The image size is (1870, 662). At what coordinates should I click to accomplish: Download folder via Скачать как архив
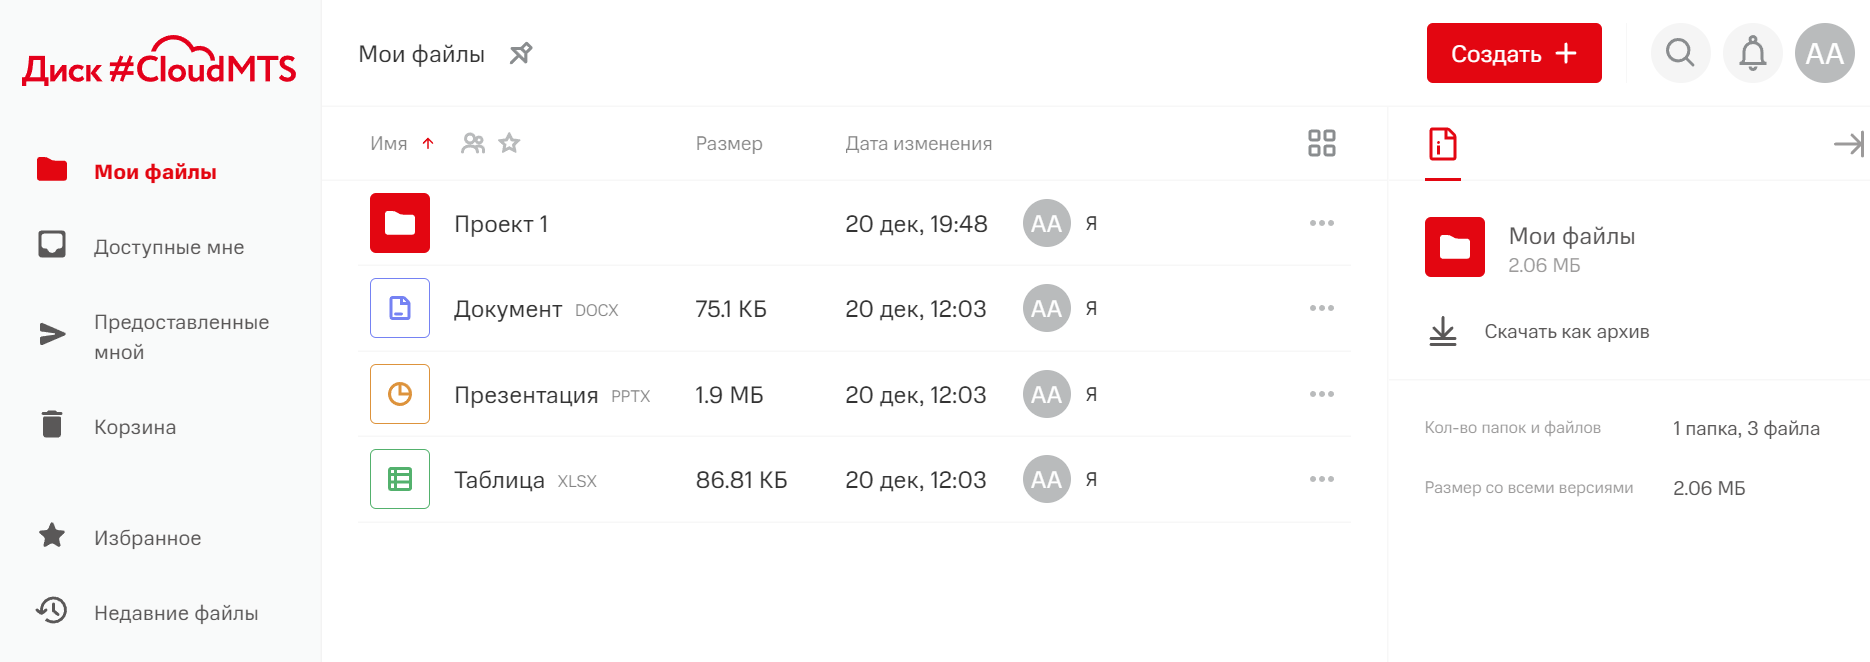click(x=1566, y=332)
